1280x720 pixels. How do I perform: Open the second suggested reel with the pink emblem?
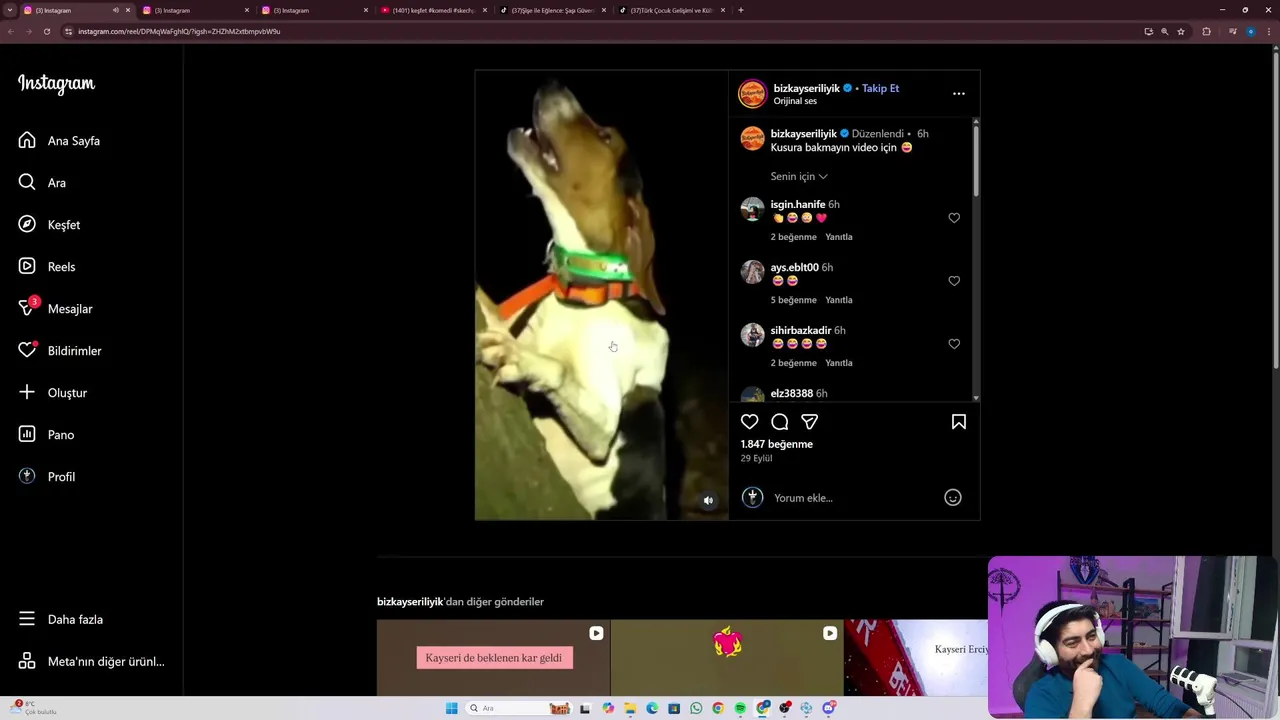[727, 658]
